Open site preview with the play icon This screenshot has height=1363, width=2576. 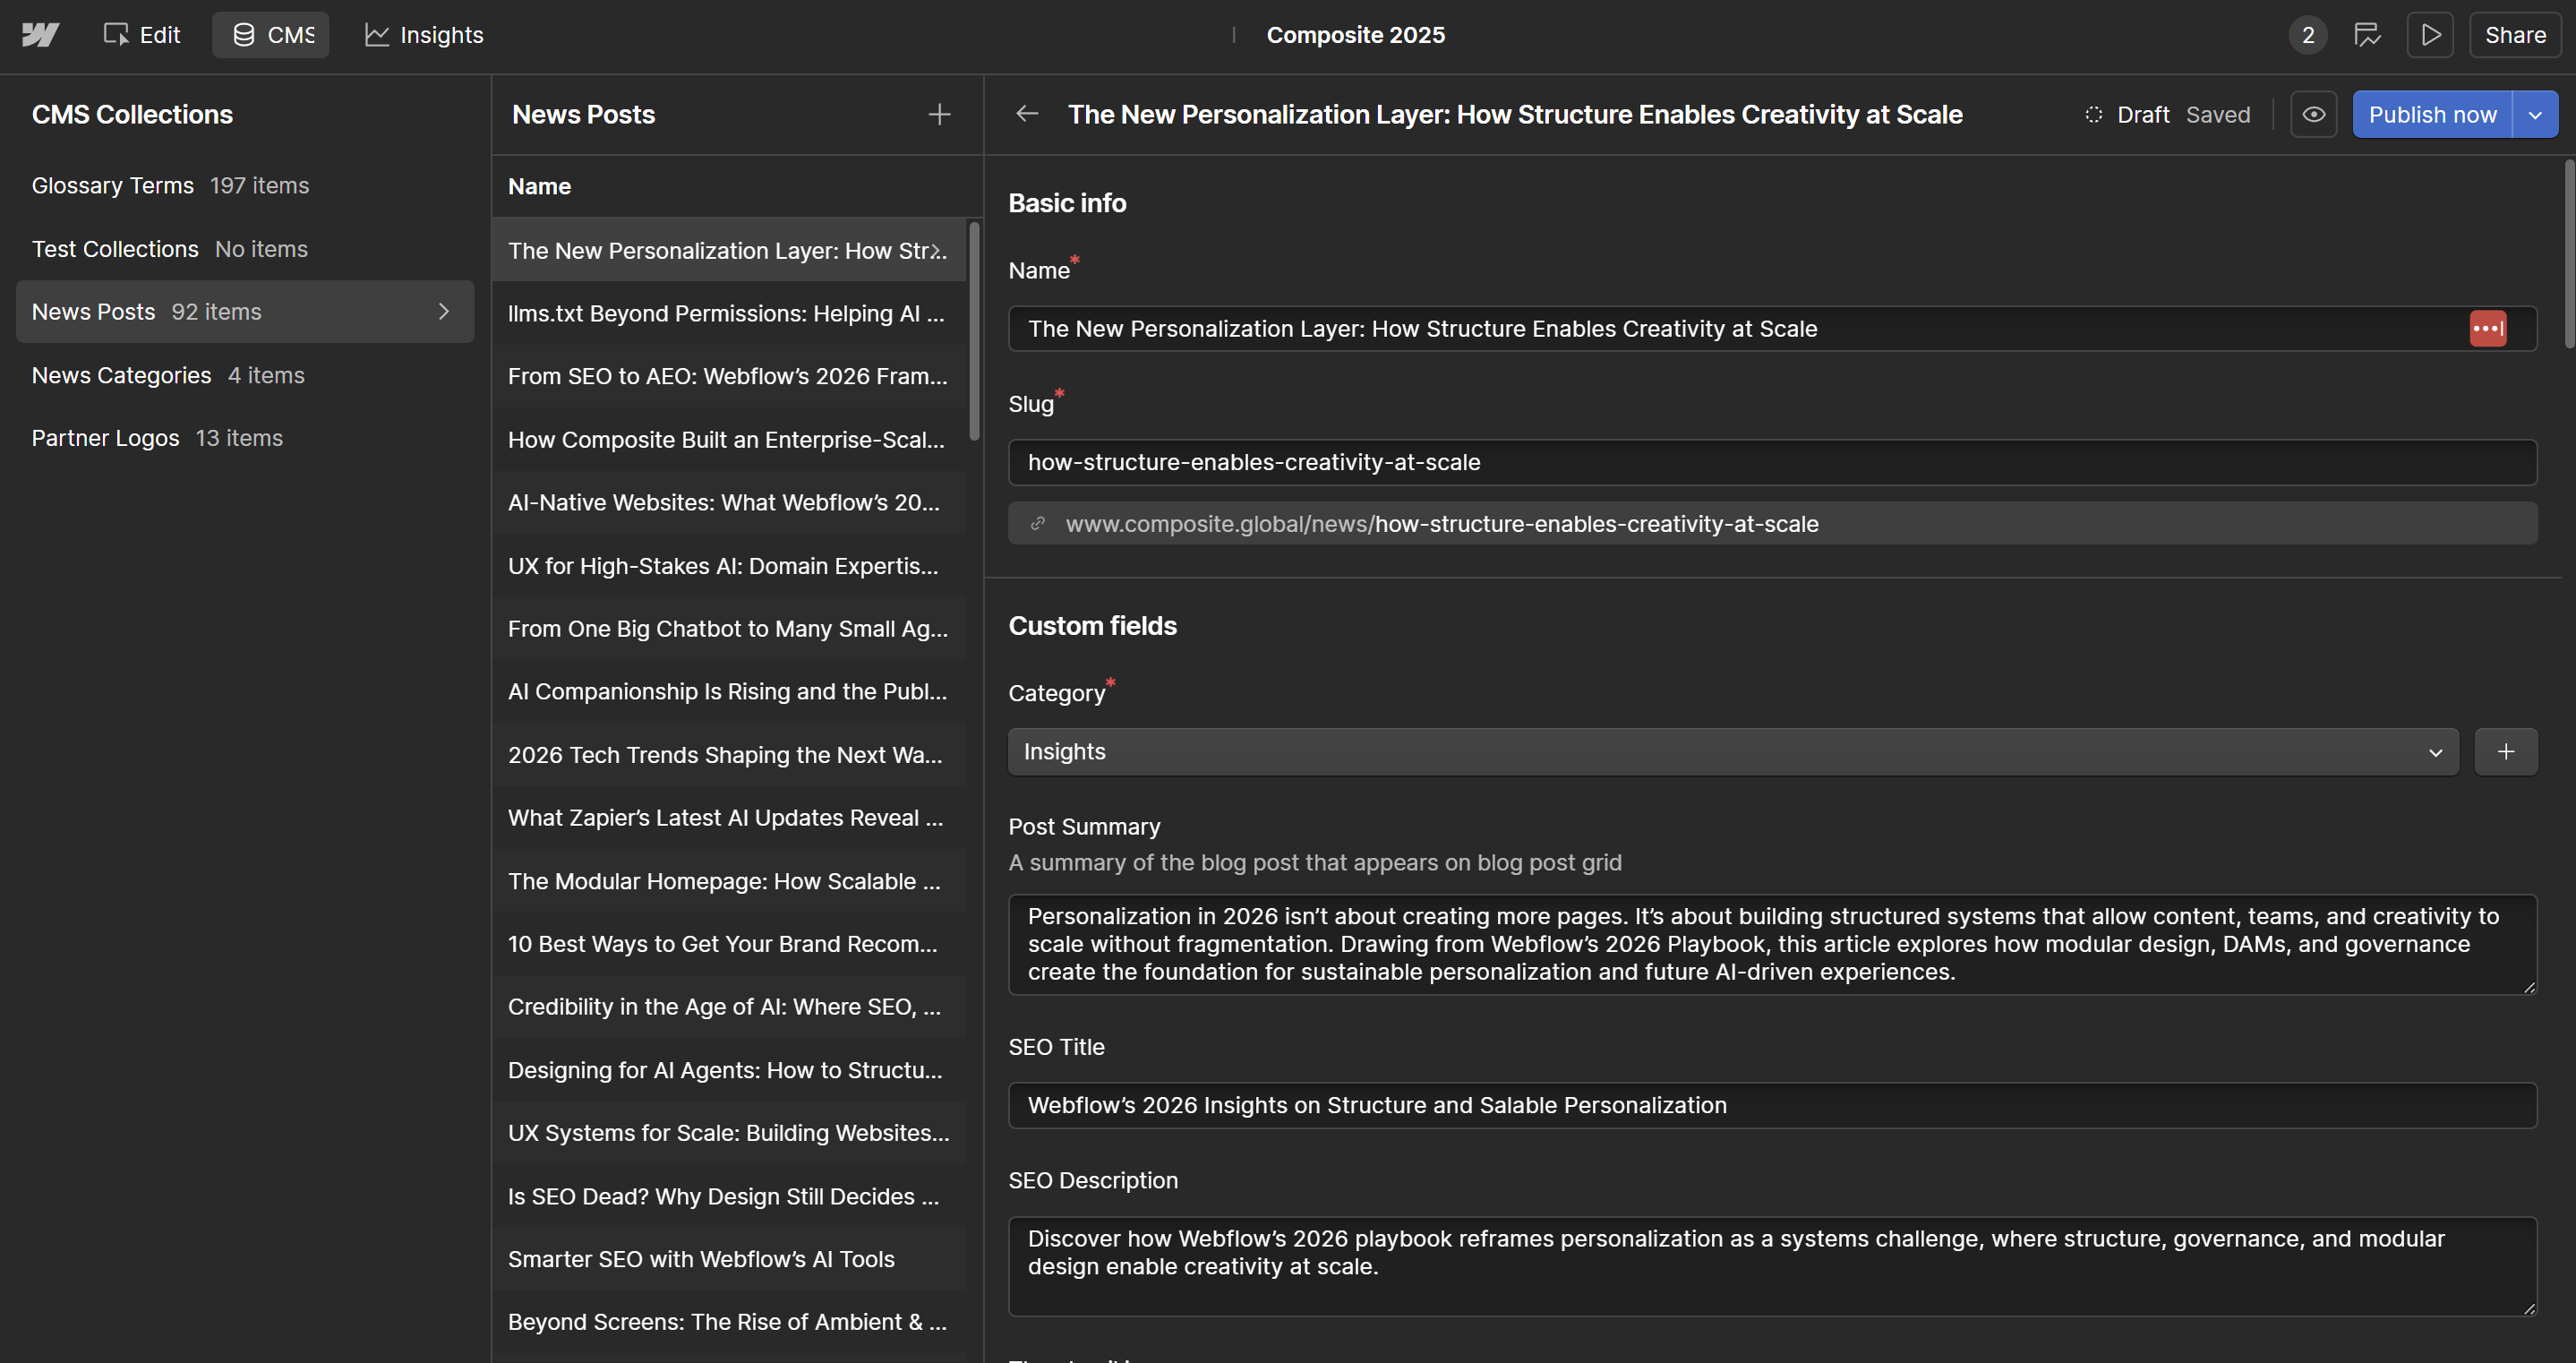(x=2430, y=35)
